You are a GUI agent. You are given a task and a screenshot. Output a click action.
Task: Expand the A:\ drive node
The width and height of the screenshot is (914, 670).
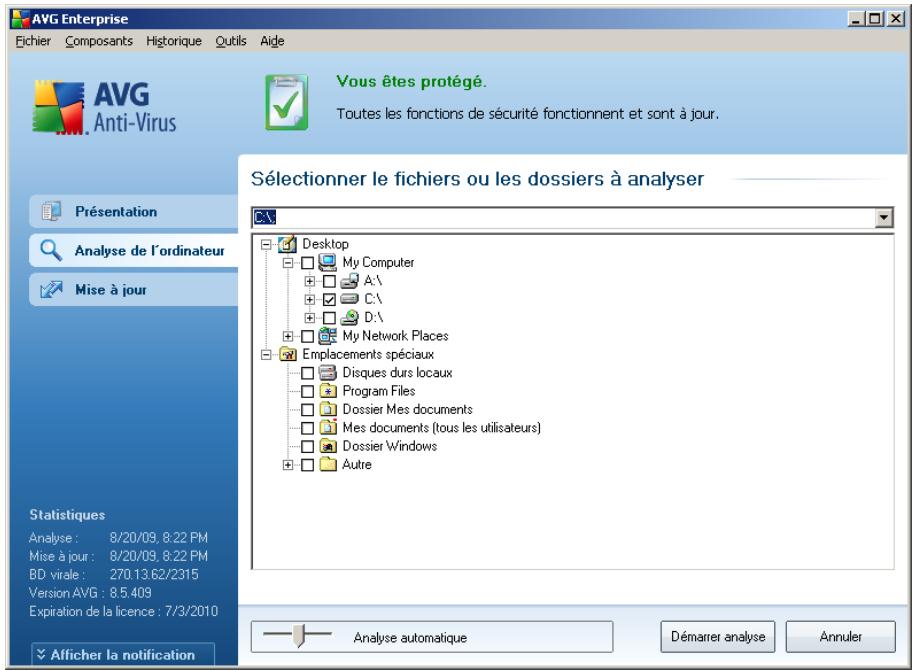click(x=310, y=281)
